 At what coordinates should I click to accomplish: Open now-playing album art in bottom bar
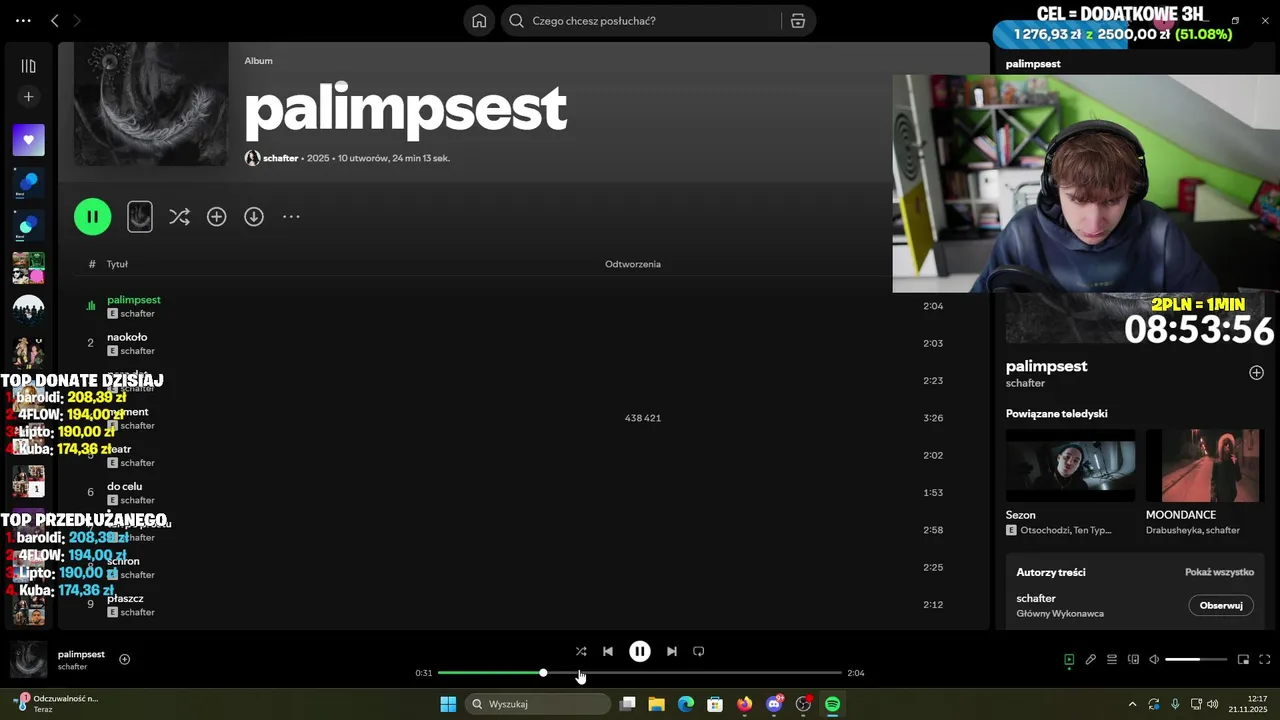coord(28,660)
